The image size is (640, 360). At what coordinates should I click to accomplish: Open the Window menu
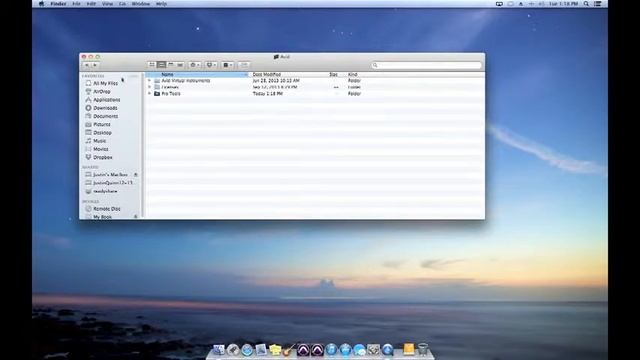point(141,4)
